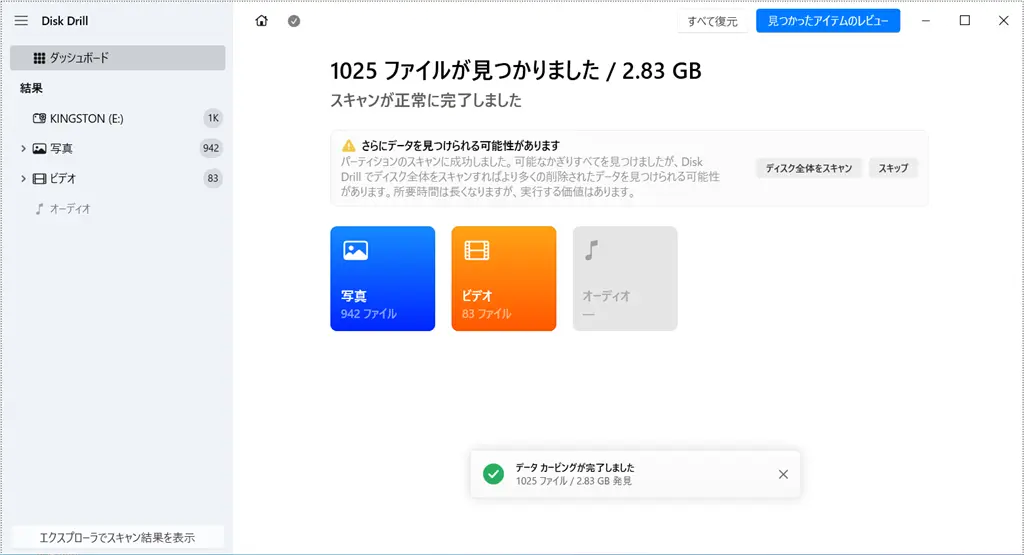Click the 83 count badge in sidebar
This screenshot has width=1024, height=555.
[213, 178]
